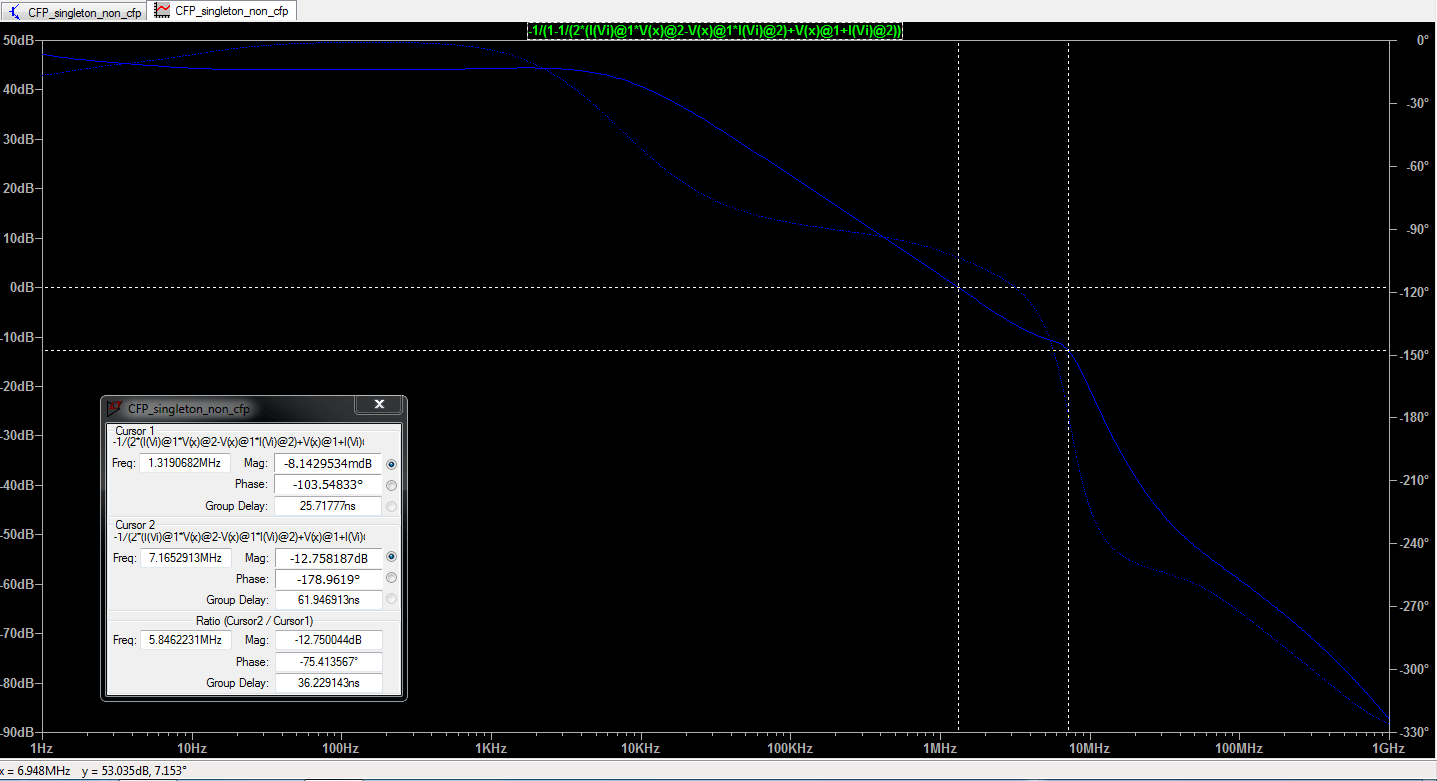Select Cursor 2 Mag radio button

click(x=391, y=557)
